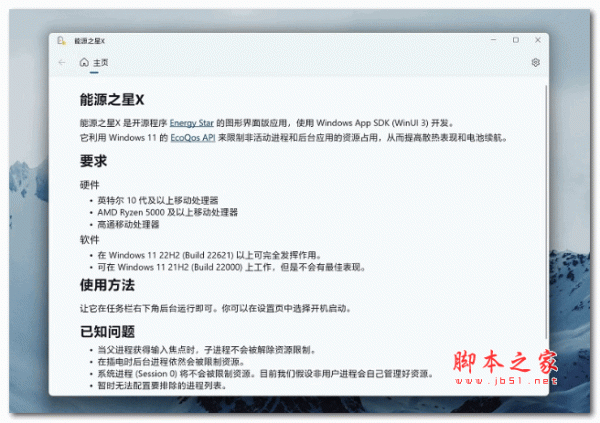Viewport: 600px width, 423px height.
Task: Click the Windows 11 21H2 Build 22000 line
Action: pos(232,267)
